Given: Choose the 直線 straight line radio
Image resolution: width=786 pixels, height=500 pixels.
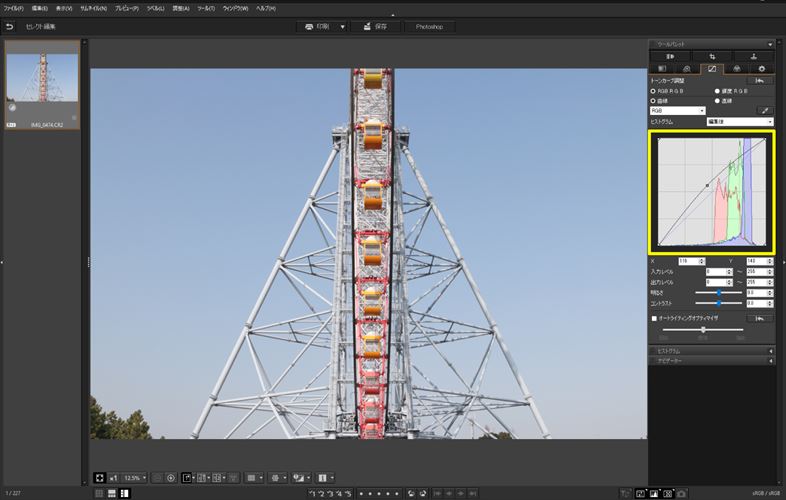Looking at the screenshot, I should (x=717, y=101).
